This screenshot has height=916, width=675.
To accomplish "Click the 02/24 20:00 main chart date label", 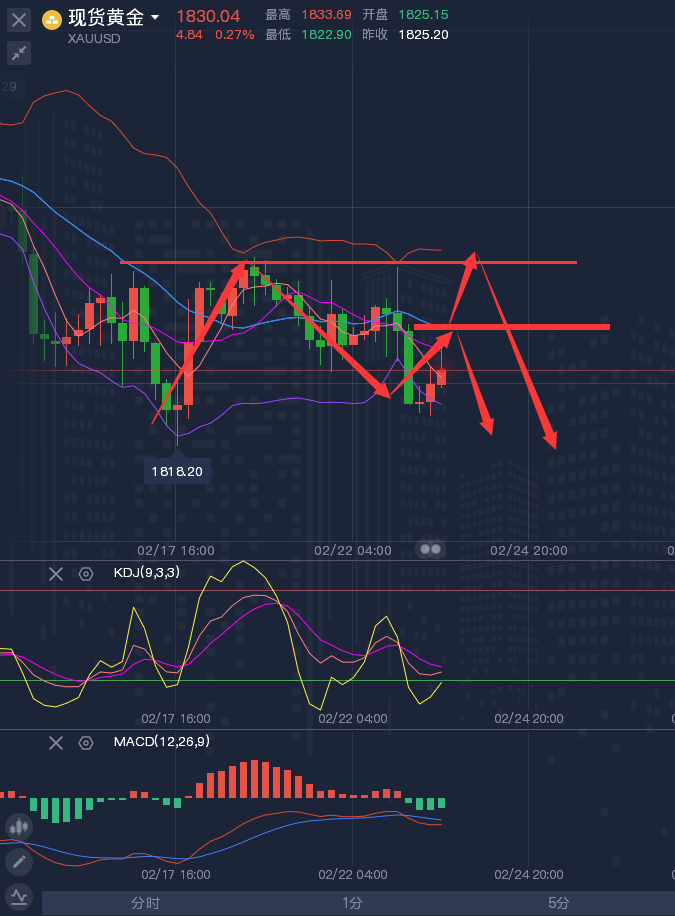I will coord(529,550).
